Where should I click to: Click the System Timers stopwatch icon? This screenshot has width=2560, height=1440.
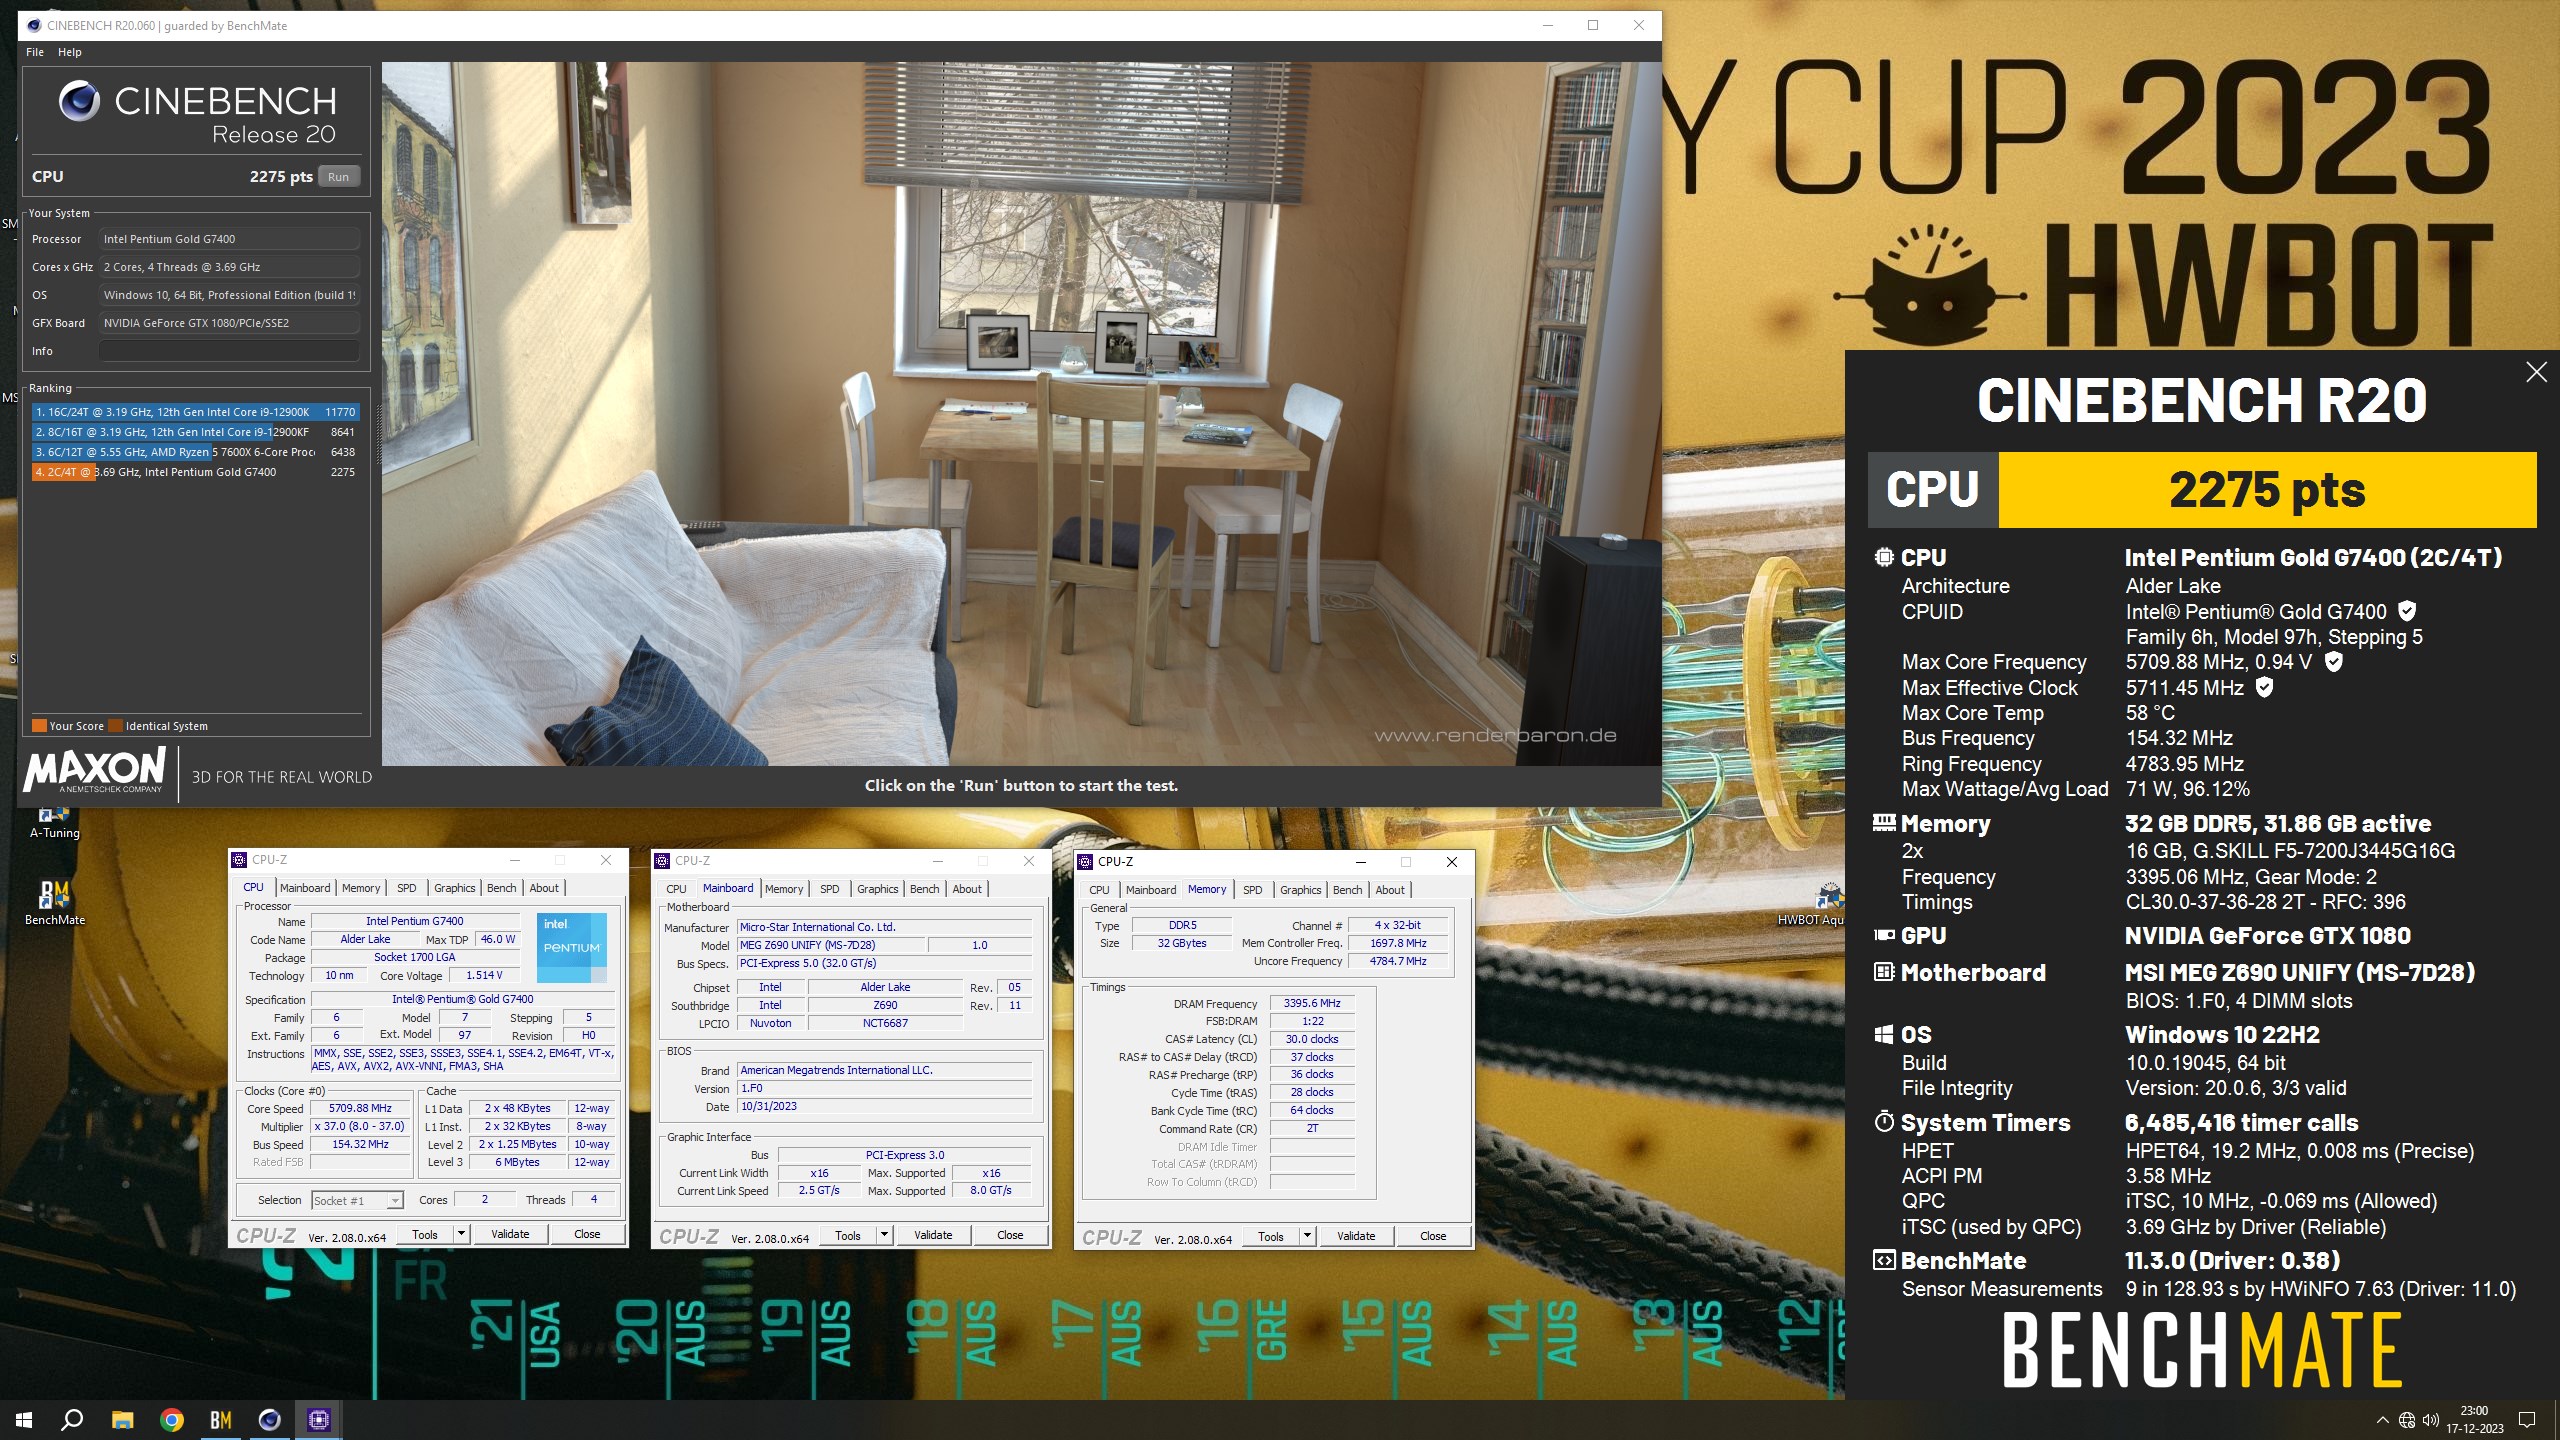point(1884,1121)
